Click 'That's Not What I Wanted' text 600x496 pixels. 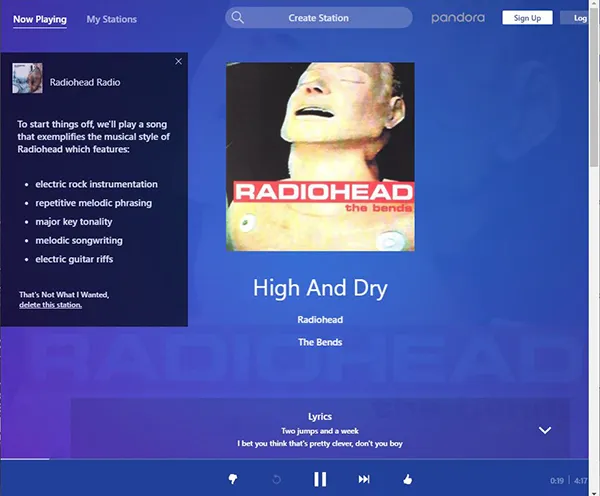pyautogui.click(x=64, y=295)
